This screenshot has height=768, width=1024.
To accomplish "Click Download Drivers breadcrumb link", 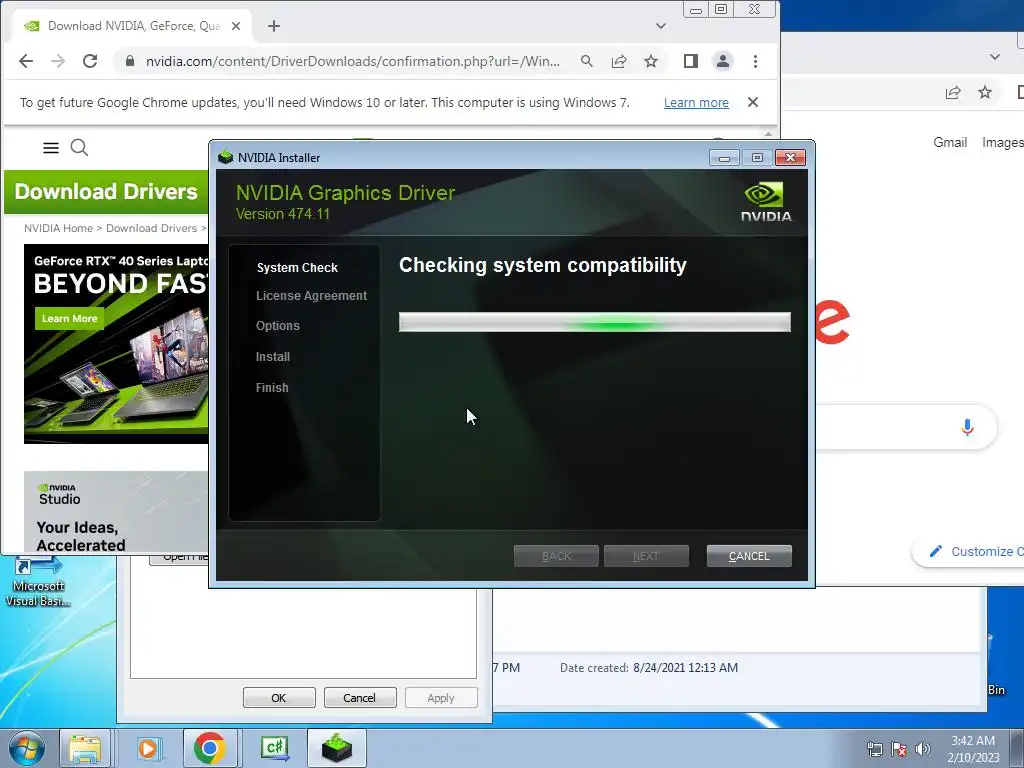I will (x=152, y=228).
